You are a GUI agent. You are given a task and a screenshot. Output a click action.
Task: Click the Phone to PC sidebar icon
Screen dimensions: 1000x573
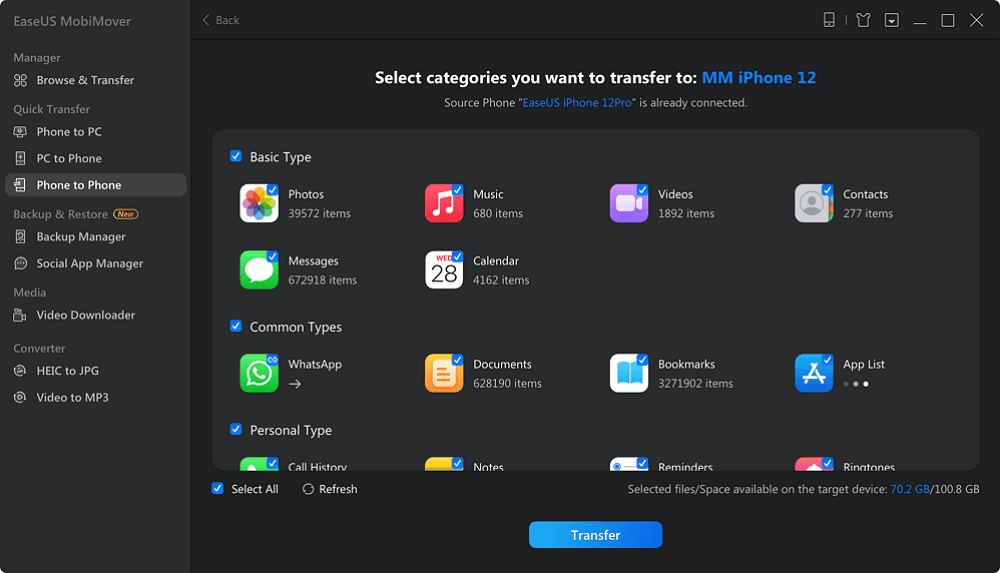click(x=20, y=132)
